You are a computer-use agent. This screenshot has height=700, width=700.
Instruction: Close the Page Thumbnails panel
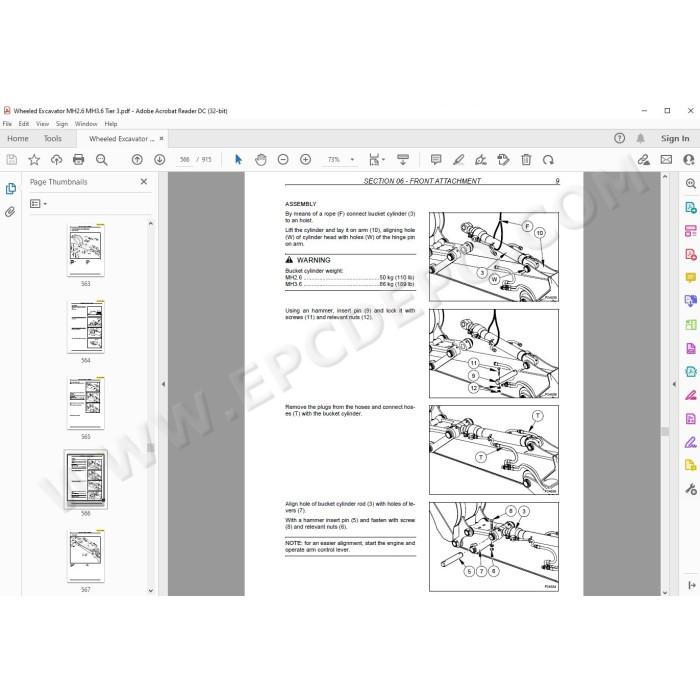click(x=144, y=182)
